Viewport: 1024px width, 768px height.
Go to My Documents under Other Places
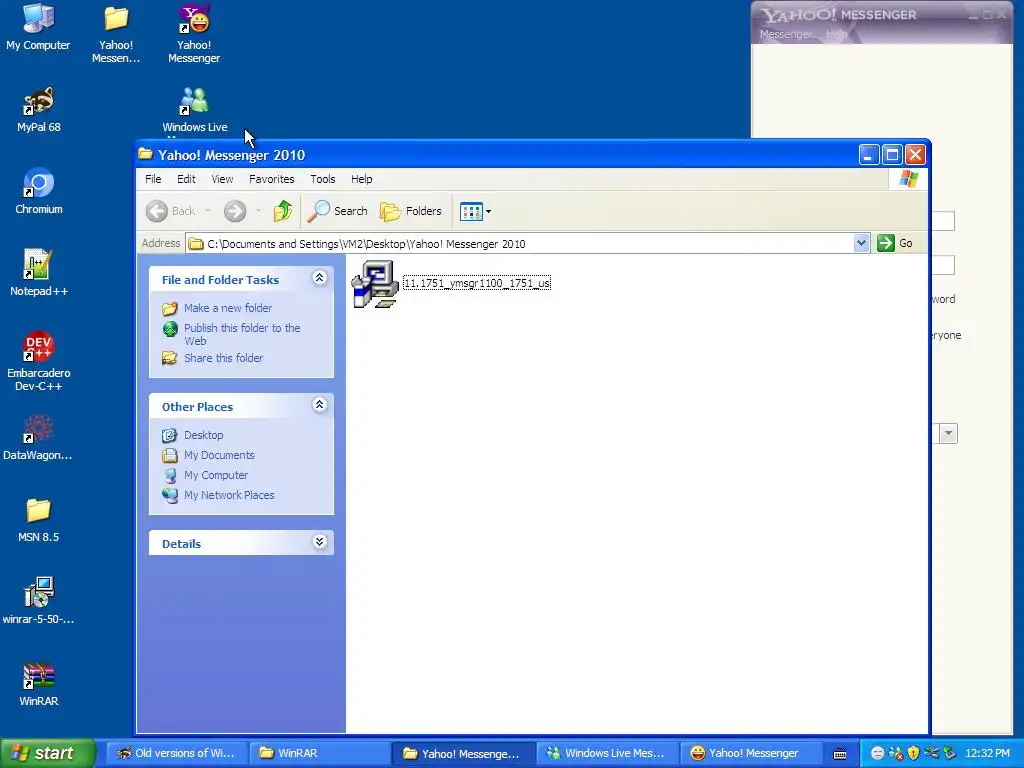click(219, 455)
